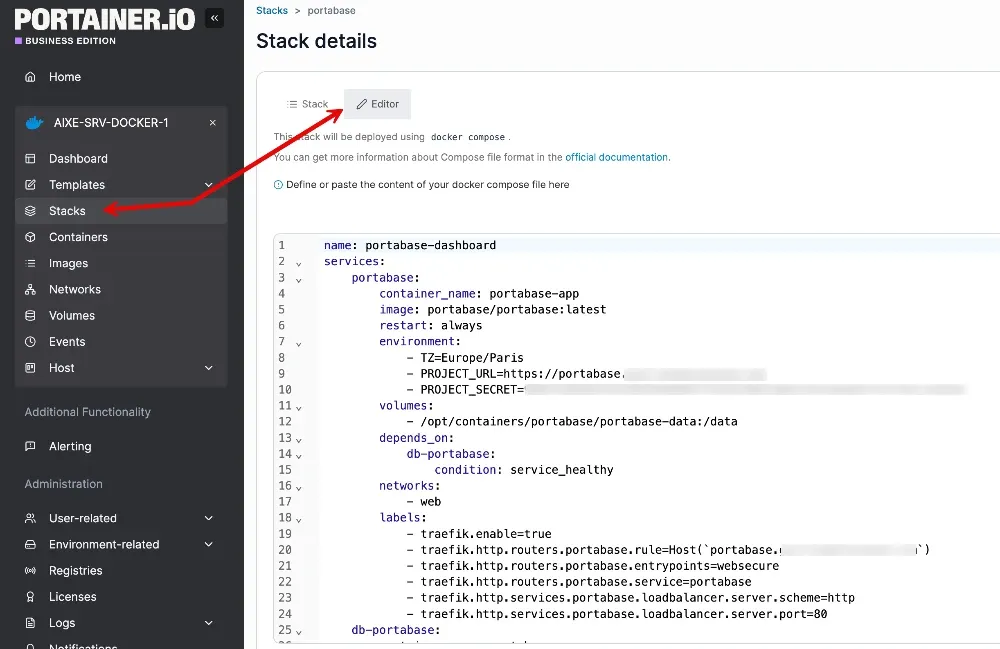The width and height of the screenshot is (1000, 649).
Task: Click line 1 name: portabase-dashboard in editor
Action: (x=409, y=245)
